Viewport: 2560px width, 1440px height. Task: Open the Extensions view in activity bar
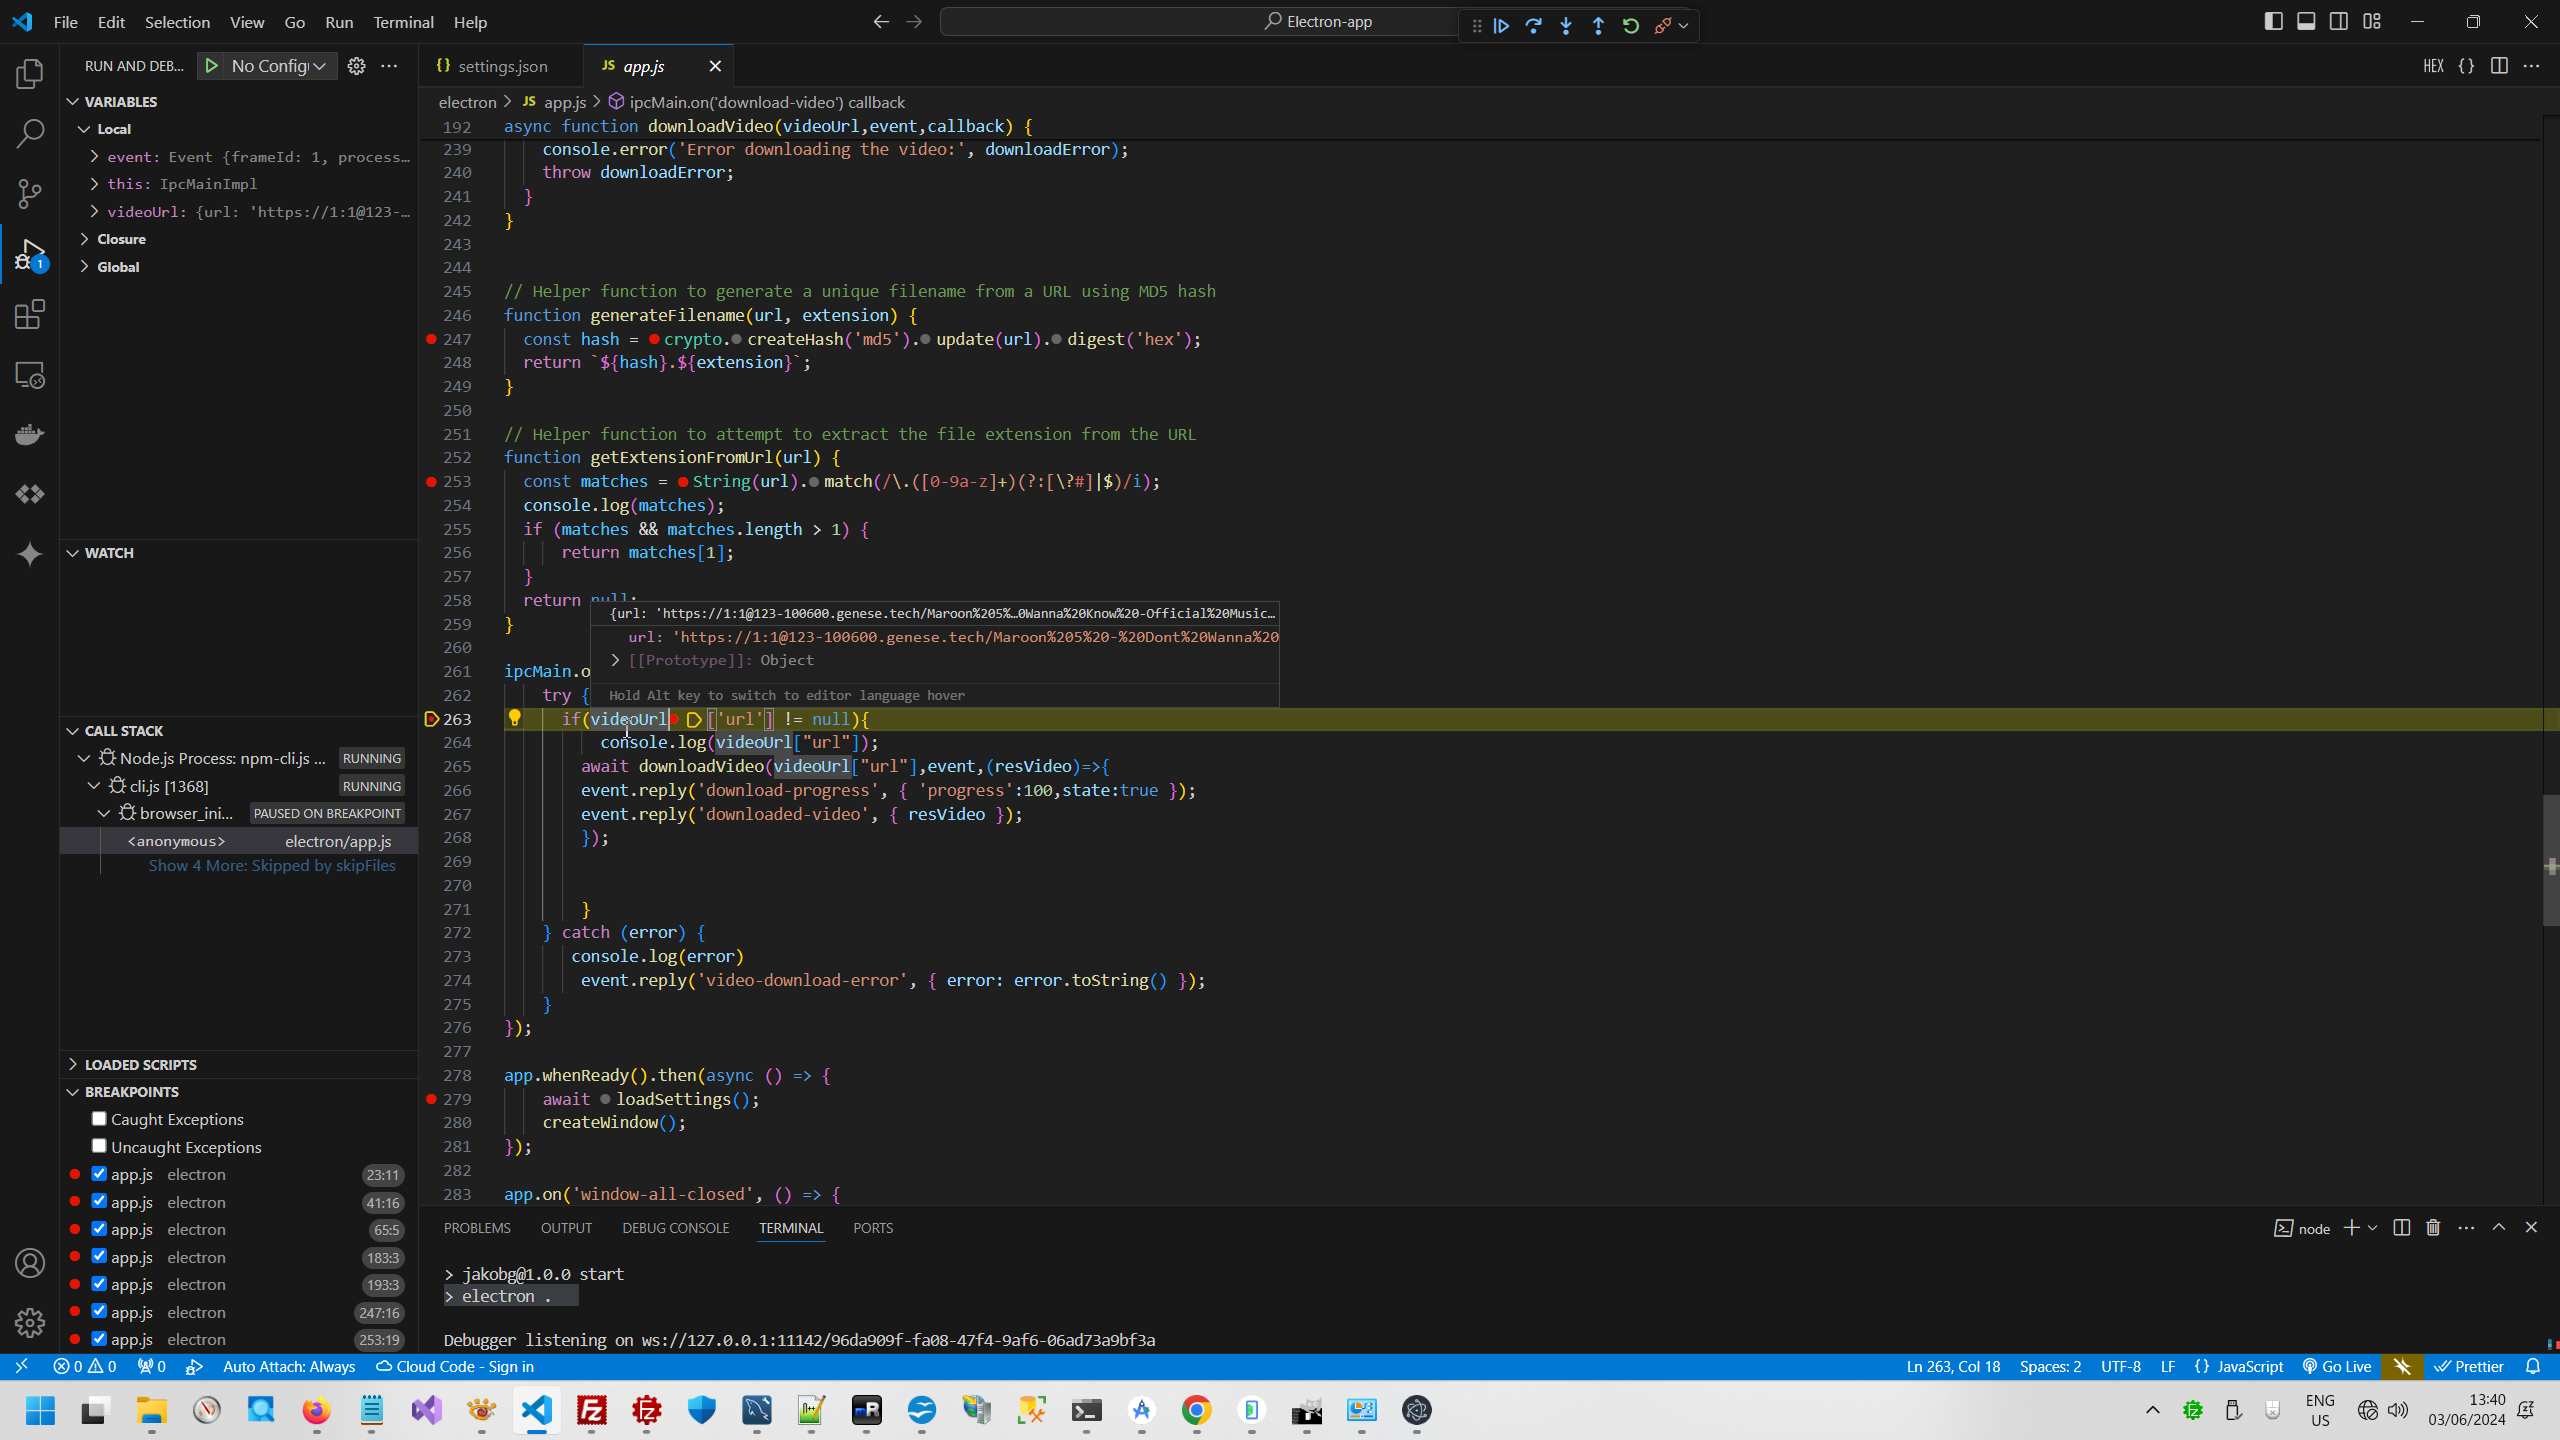30,315
